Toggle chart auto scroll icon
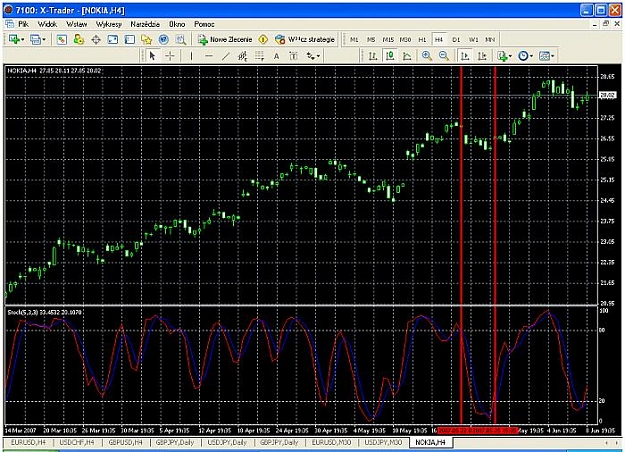 point(465,56)
